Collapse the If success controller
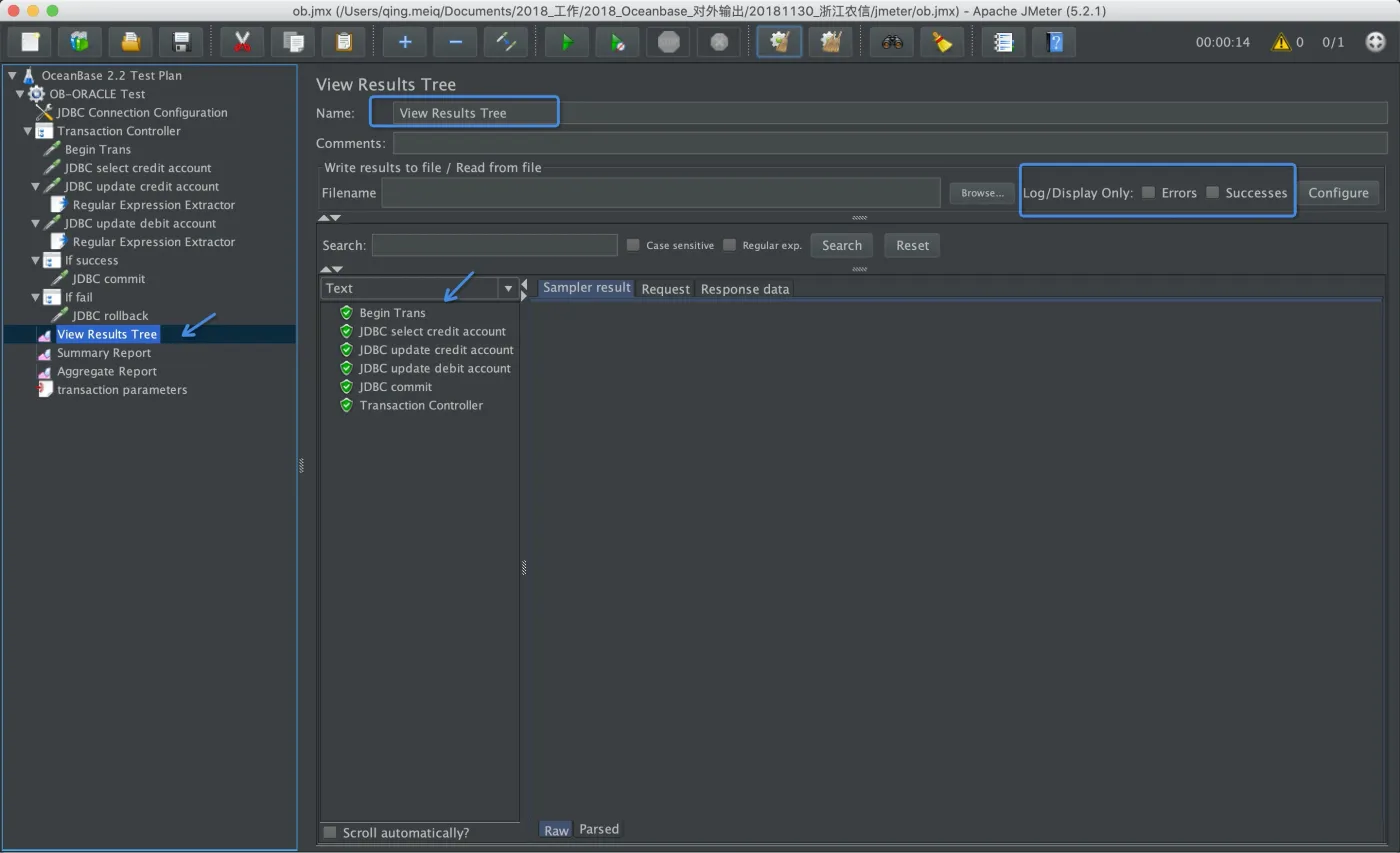This screenshot has width=1400, height=853. 36,260
